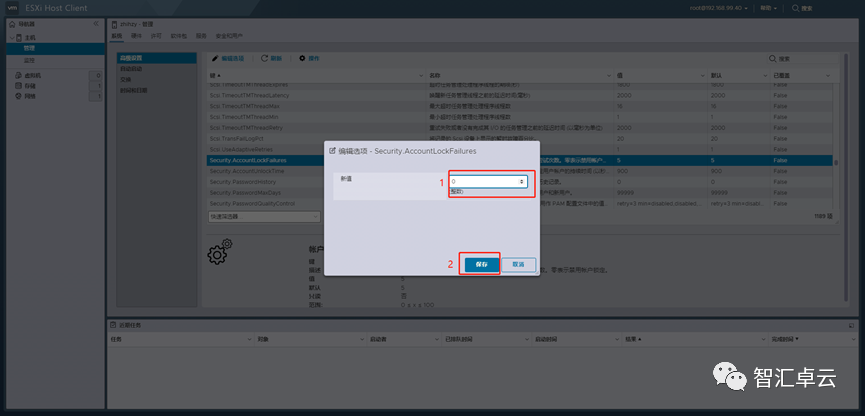Click the pencil icon for 编辑选项
The width and height of the screenshot is (865, 416).
[216, 58]
